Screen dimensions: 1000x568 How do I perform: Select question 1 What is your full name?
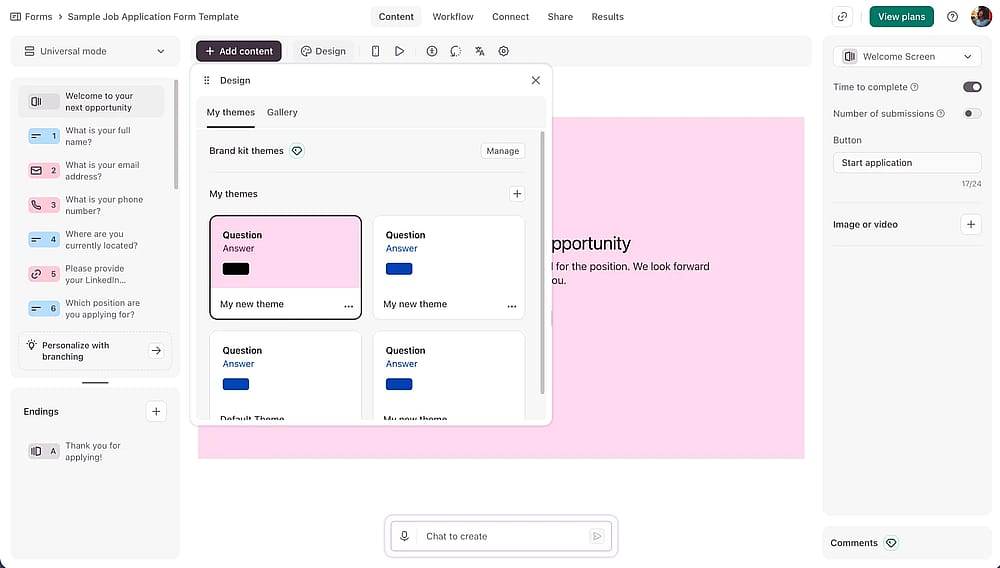point(91,136)
